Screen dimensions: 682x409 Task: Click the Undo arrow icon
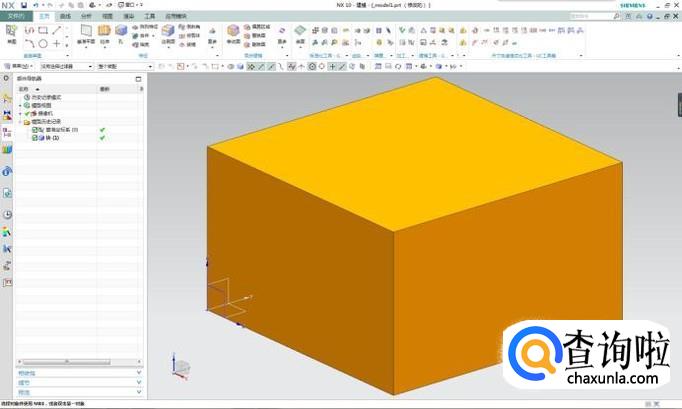coord(36,5)
